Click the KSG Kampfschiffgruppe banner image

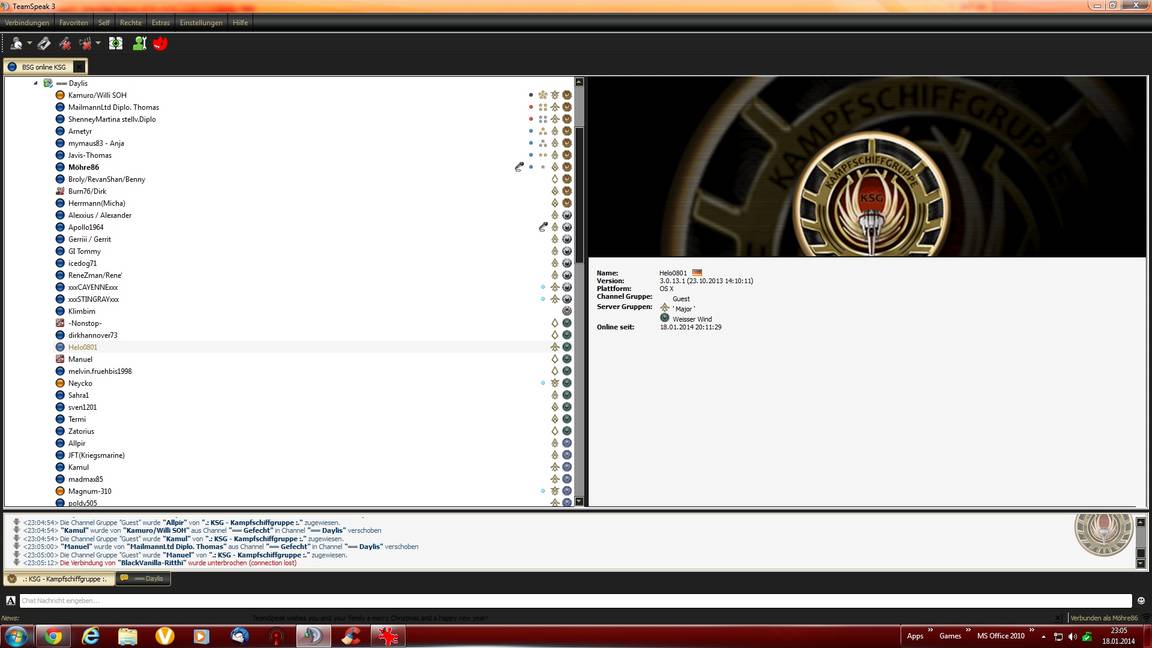click(867, 167)
